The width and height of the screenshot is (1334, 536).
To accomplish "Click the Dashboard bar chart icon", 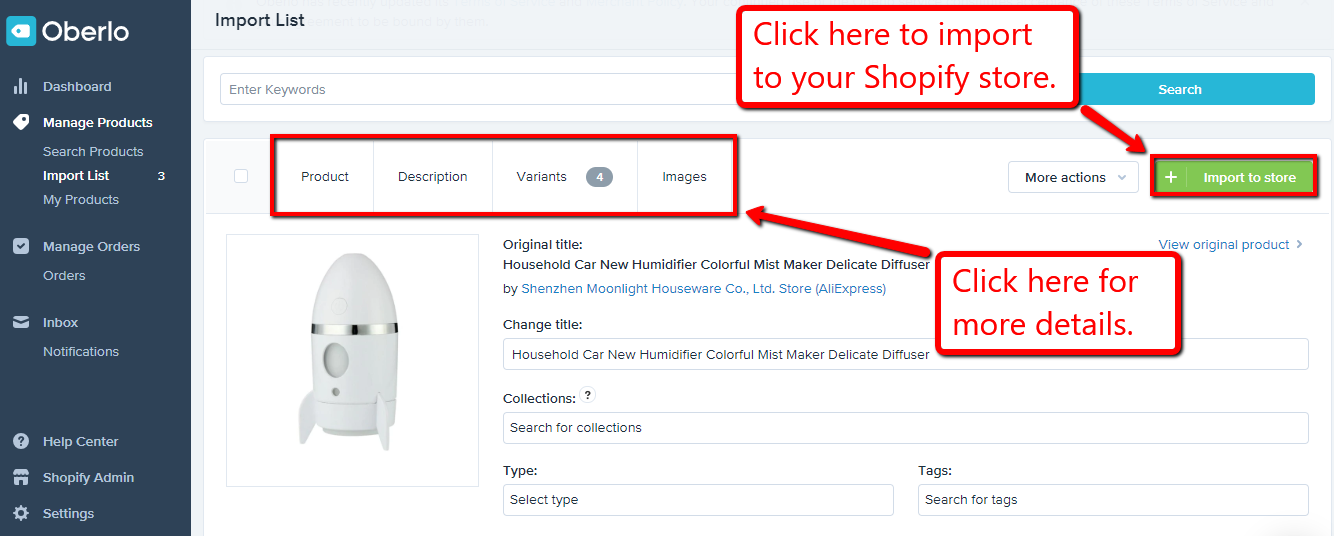I will [20, 86].
